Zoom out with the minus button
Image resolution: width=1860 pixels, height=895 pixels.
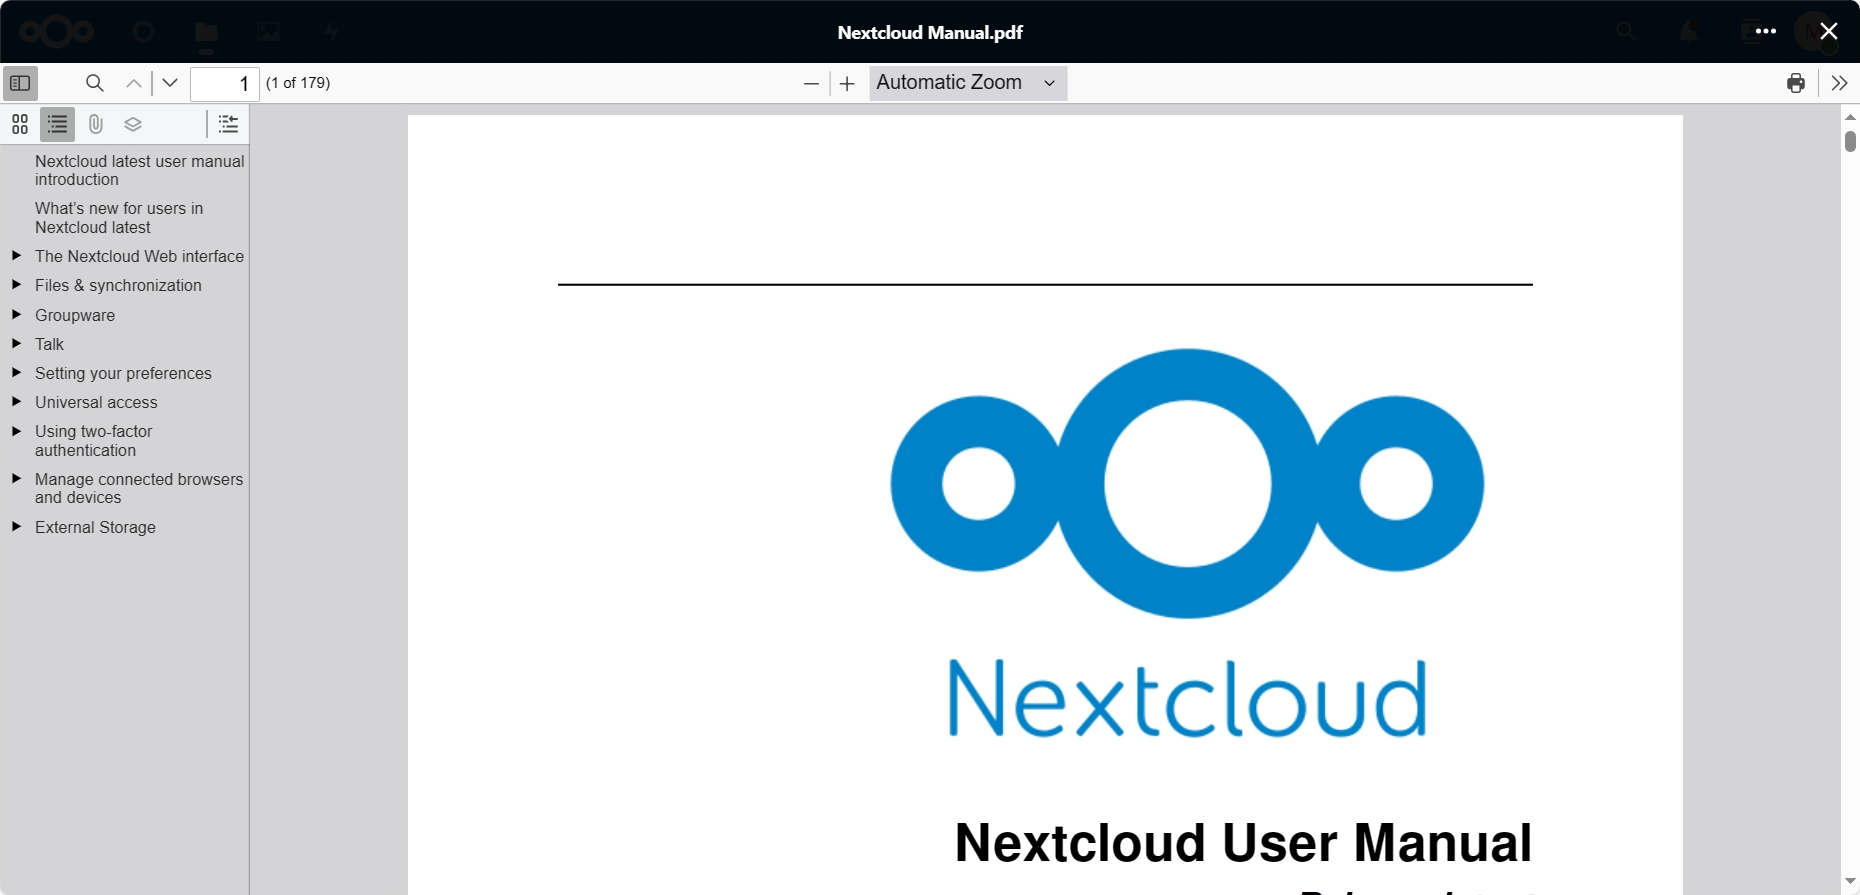click(x=811, y=84)
